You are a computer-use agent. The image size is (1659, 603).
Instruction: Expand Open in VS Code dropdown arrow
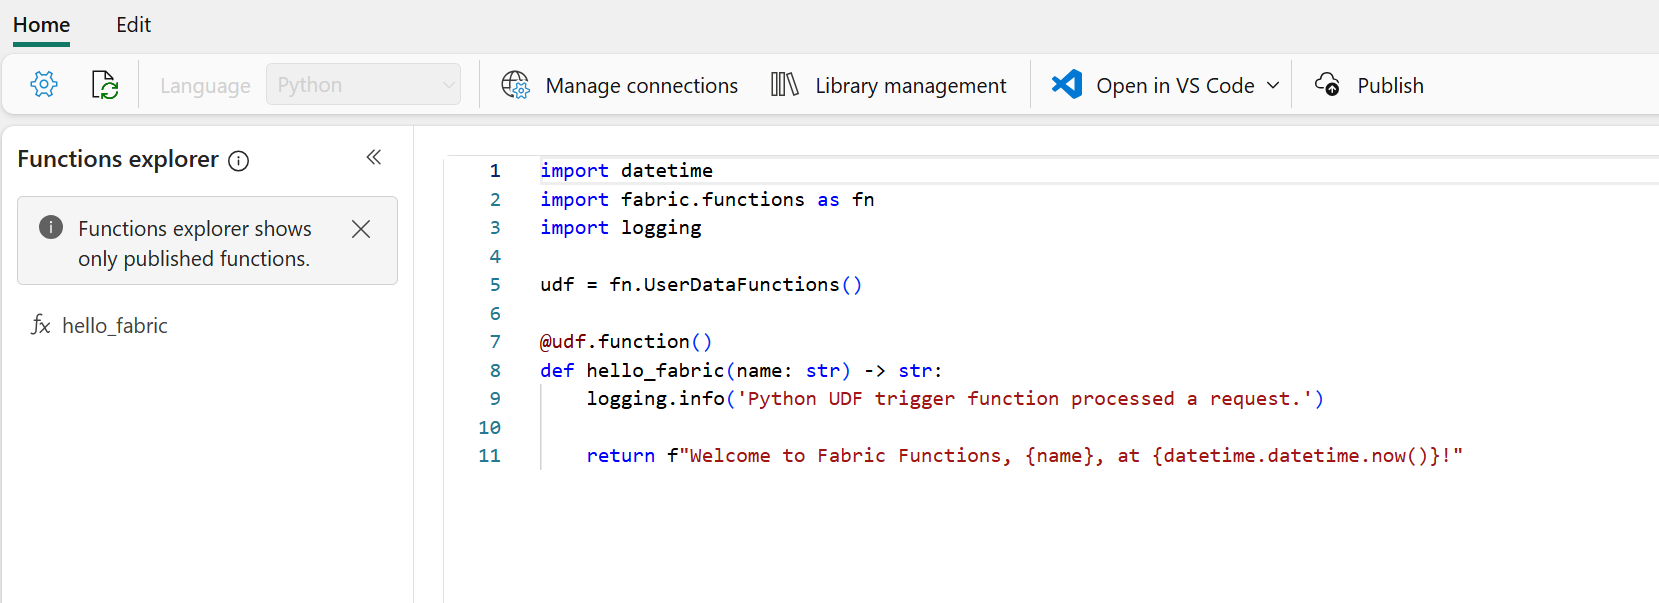click(1273, 86)
